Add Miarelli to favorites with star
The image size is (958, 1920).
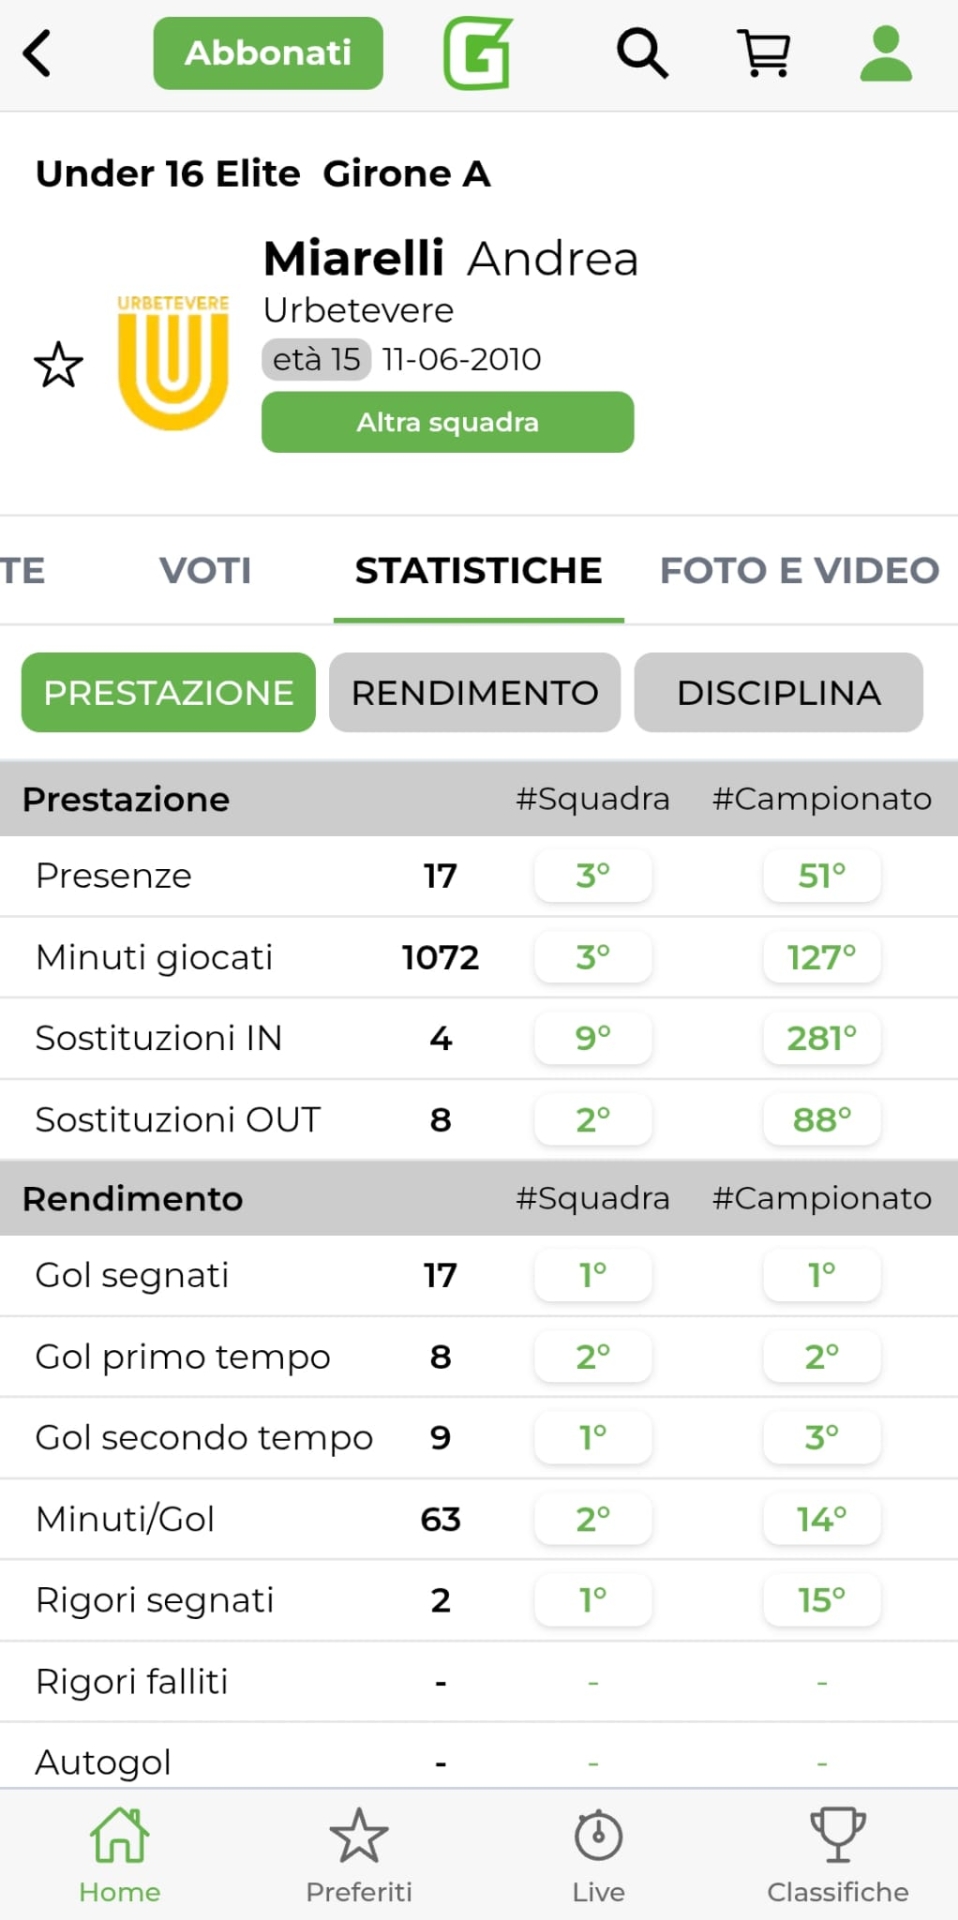coord(59,365)
